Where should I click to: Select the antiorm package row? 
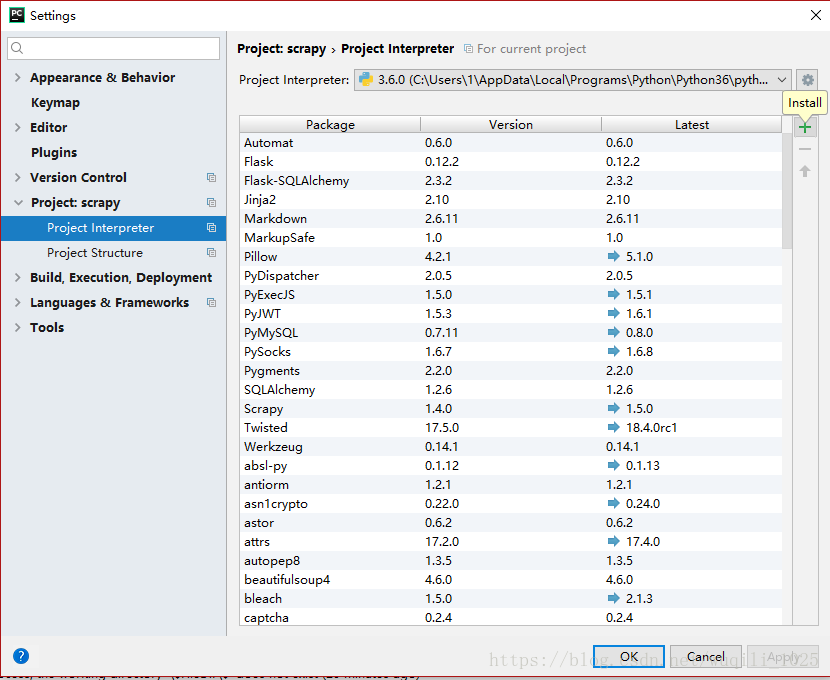(x=511, y=485)
